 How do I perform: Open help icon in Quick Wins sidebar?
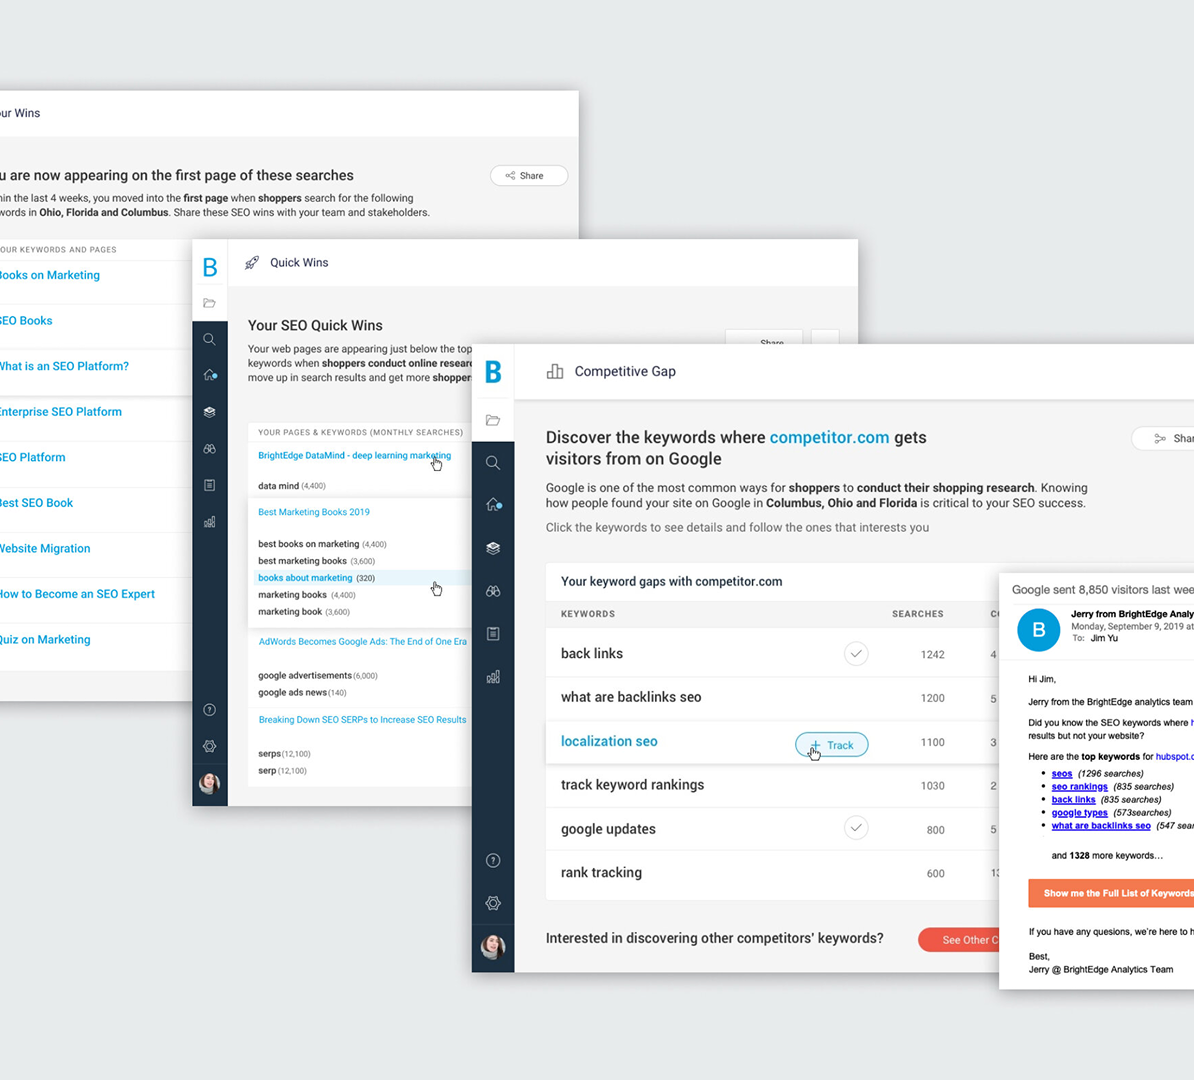coord(209,710)
